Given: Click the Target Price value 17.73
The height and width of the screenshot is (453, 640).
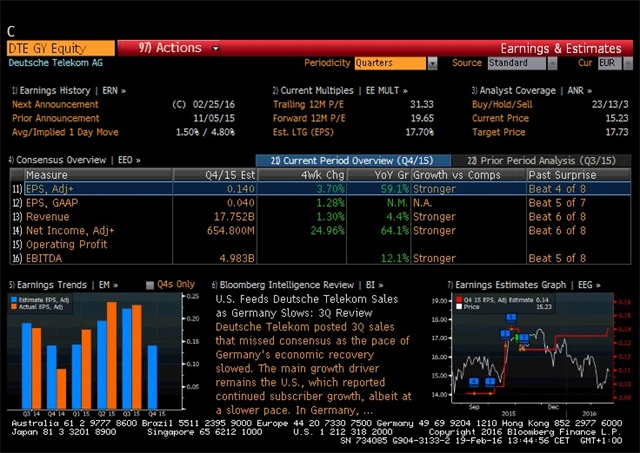Looking at the screenshot, I should [x=617, y=132].
